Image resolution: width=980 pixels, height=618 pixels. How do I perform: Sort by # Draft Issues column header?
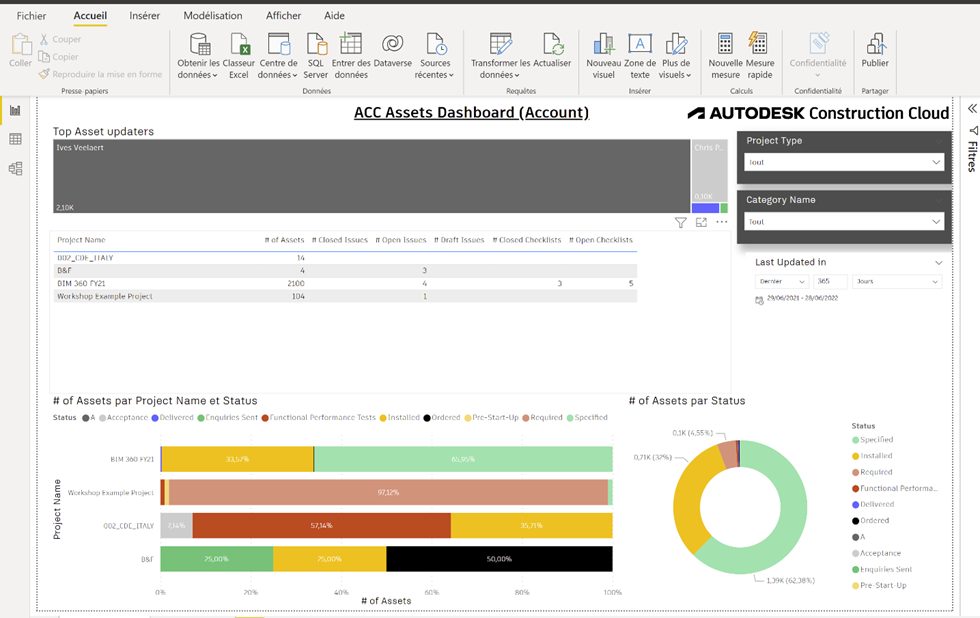[459, 240]
